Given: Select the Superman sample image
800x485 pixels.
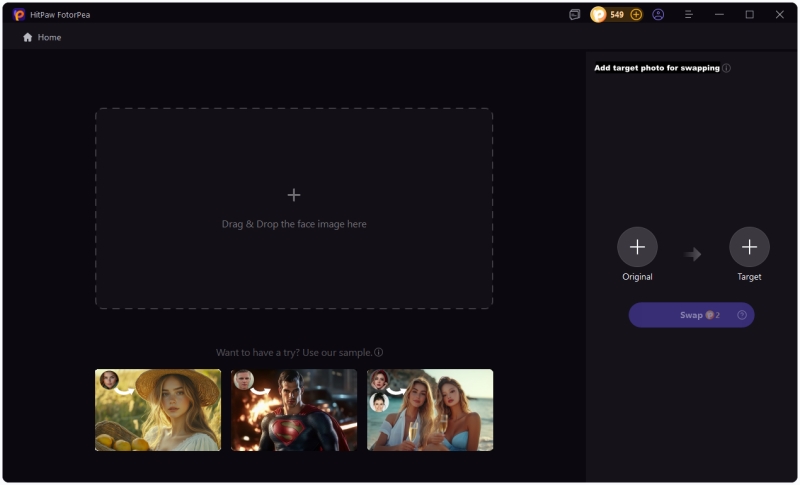Looking at the screenshot, I should 294,410.
